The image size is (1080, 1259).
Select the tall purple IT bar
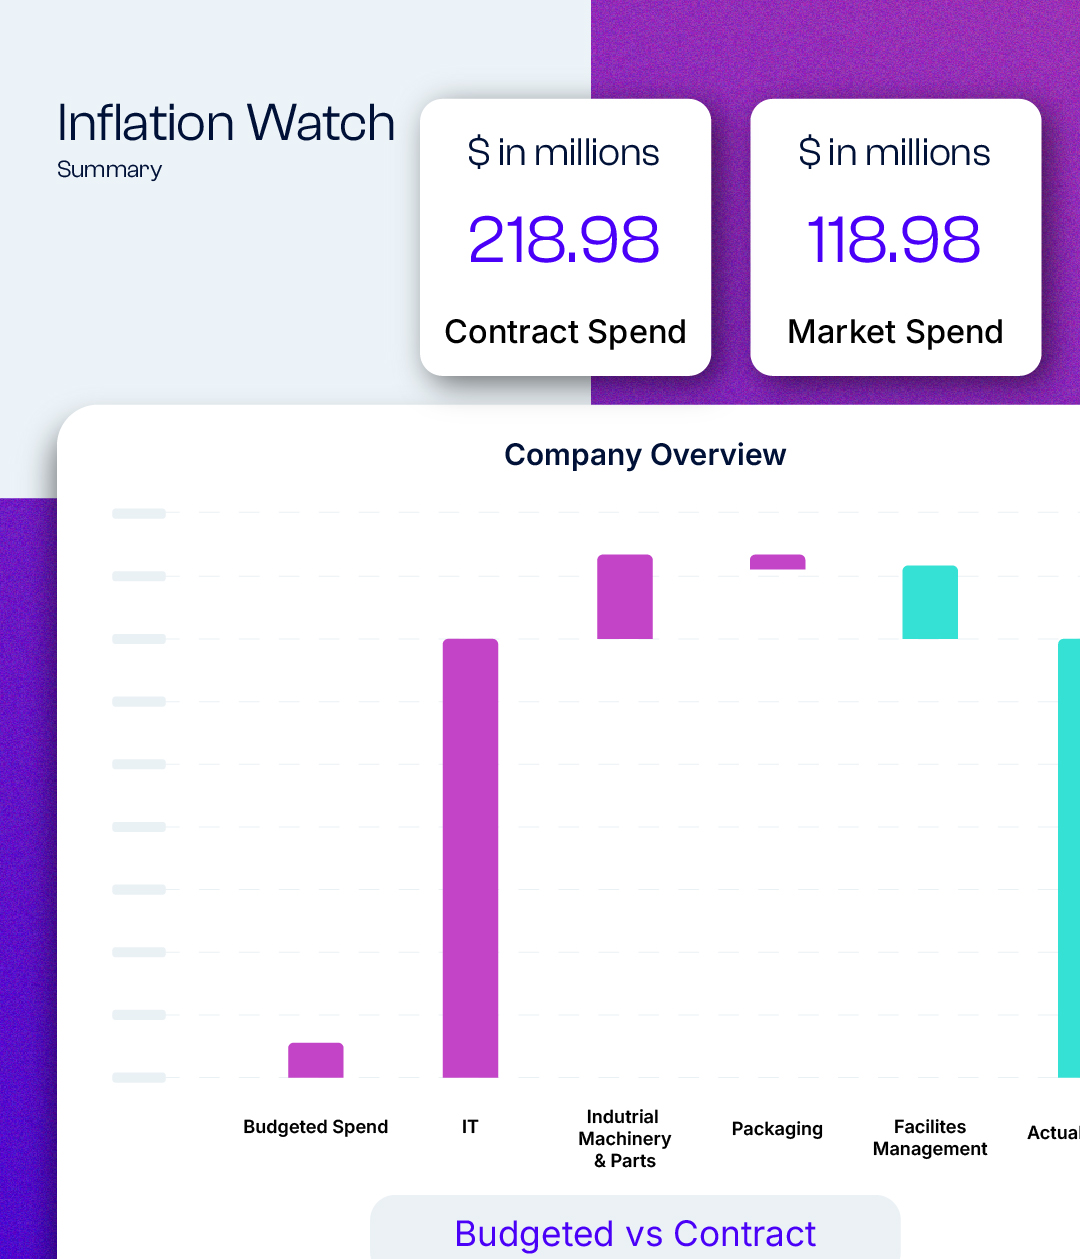(470, 857)
